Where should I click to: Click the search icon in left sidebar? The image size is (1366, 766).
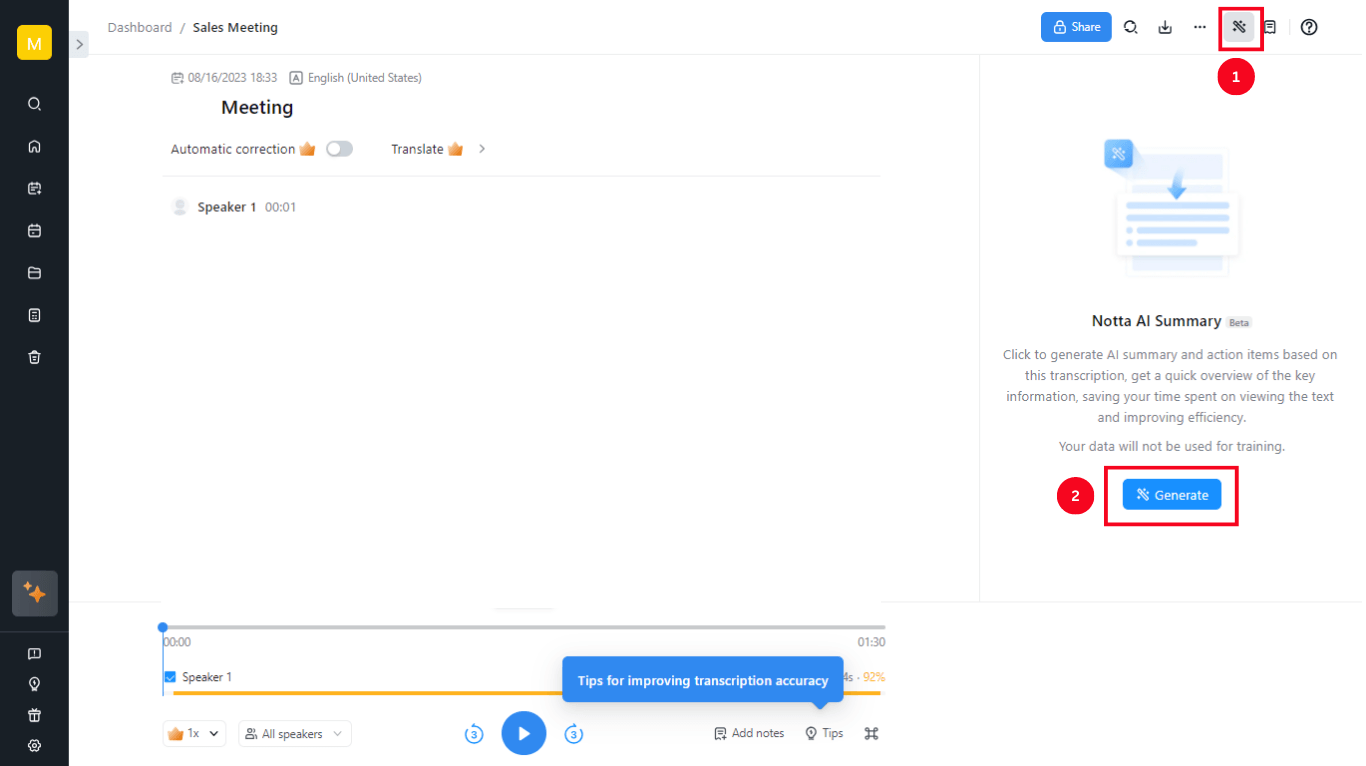[x=34, y=104]
